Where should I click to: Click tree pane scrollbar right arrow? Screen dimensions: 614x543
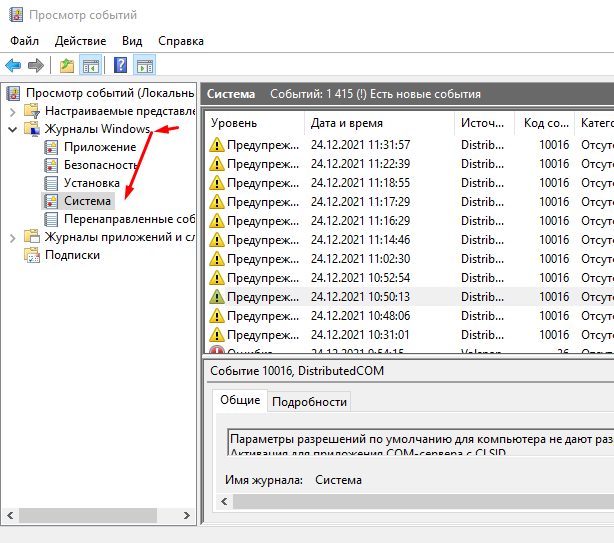click(187, 516)
